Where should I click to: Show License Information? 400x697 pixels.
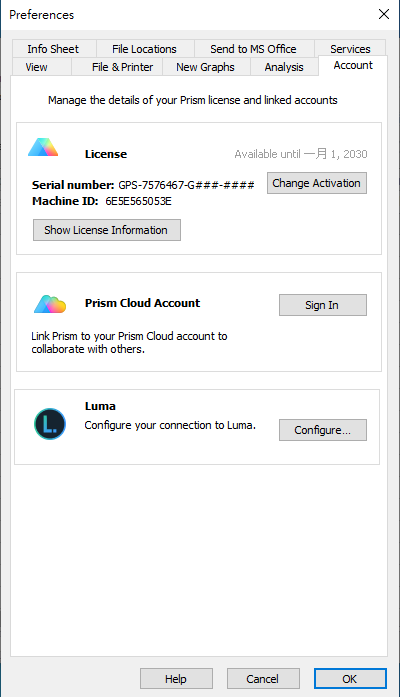tap(107, 230)
